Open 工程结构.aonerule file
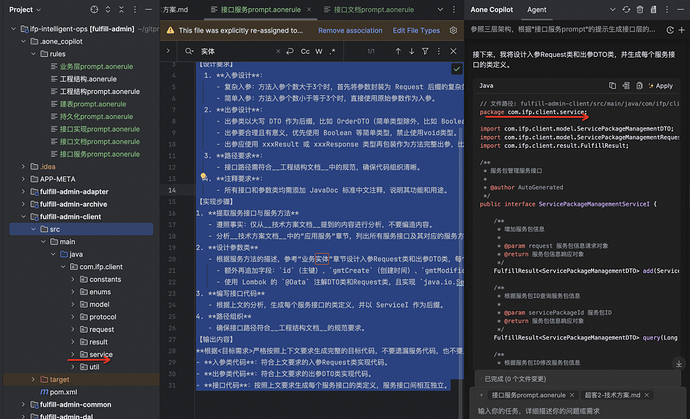The image size is (690, 419). [88, 79]
